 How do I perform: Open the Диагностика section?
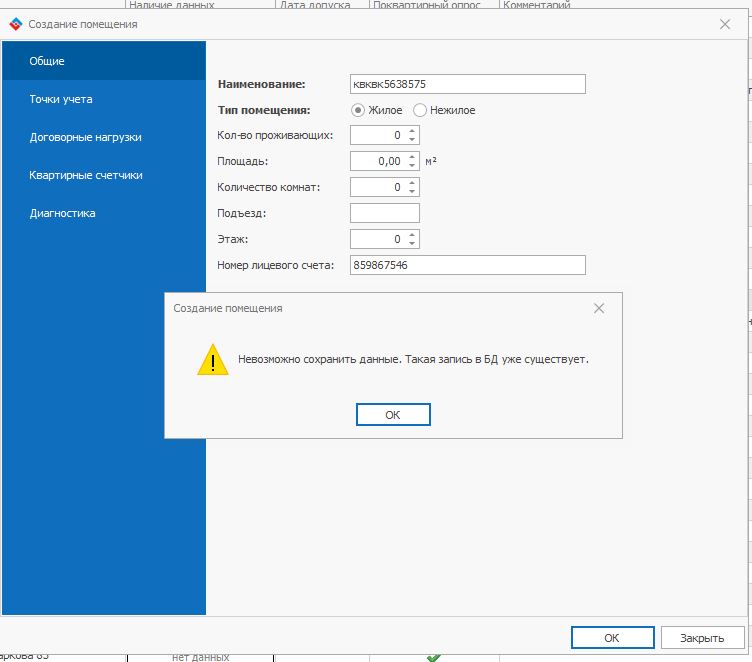pos(62,213)
